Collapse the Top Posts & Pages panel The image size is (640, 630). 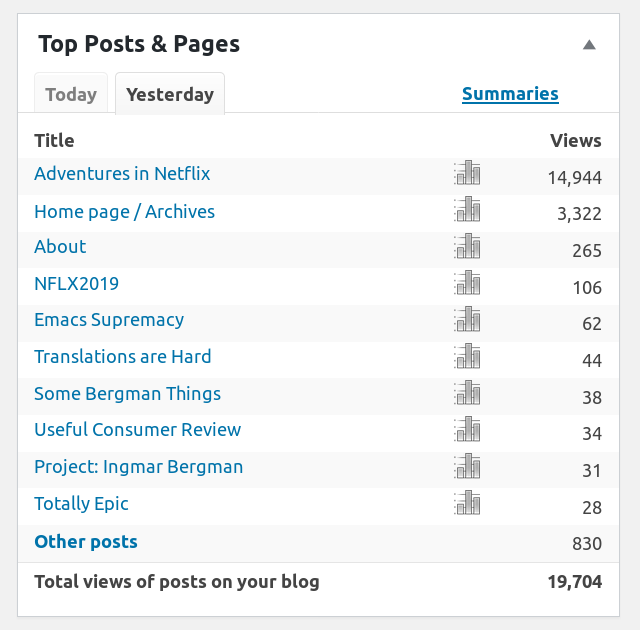click(589, 45)
